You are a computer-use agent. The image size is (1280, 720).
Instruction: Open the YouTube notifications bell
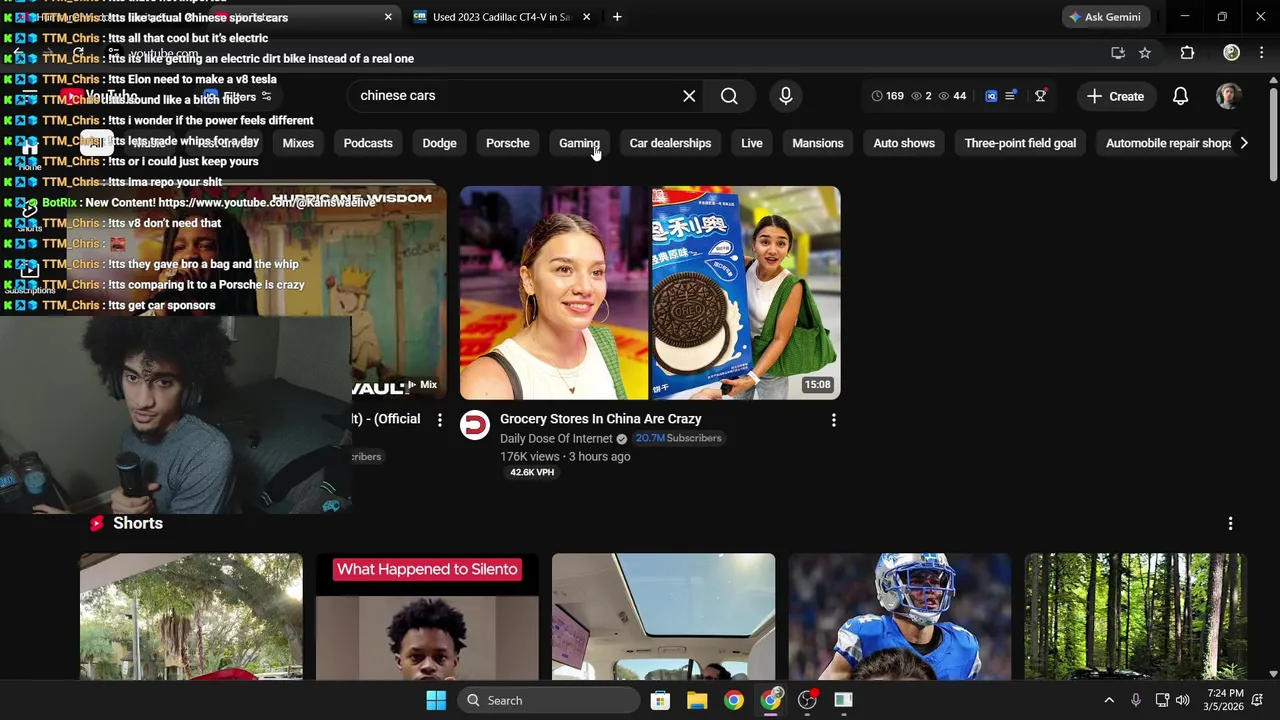(1181, 96)
